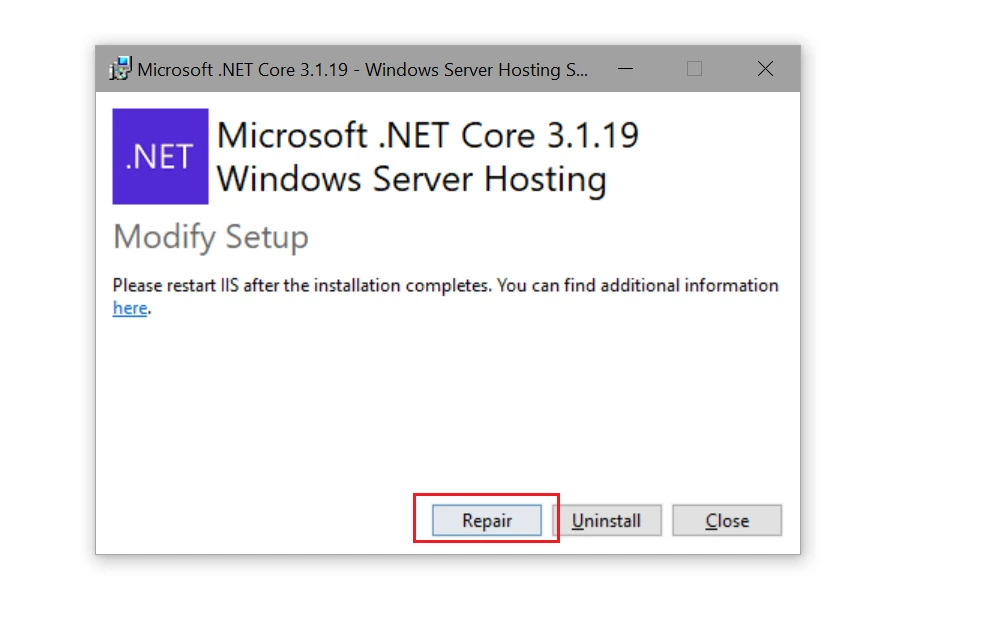The image size is (986, 628).
Task: Click the "Modify Setup" heading text
Action: click(x=211, y=237)
